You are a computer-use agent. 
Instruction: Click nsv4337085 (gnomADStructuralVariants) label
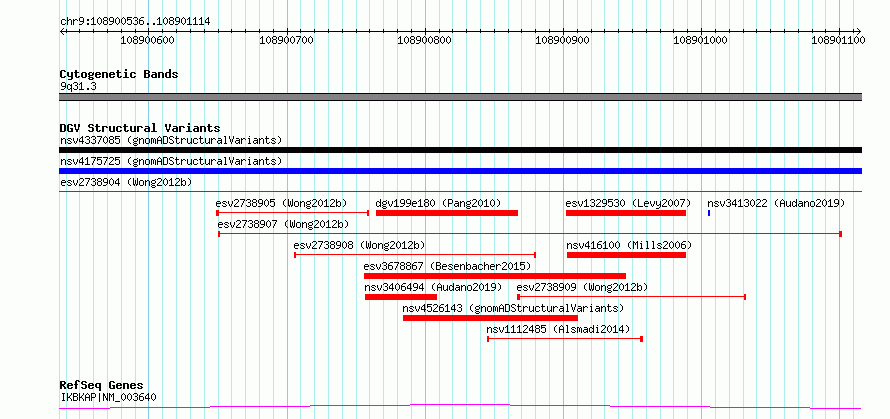point(171,140)
